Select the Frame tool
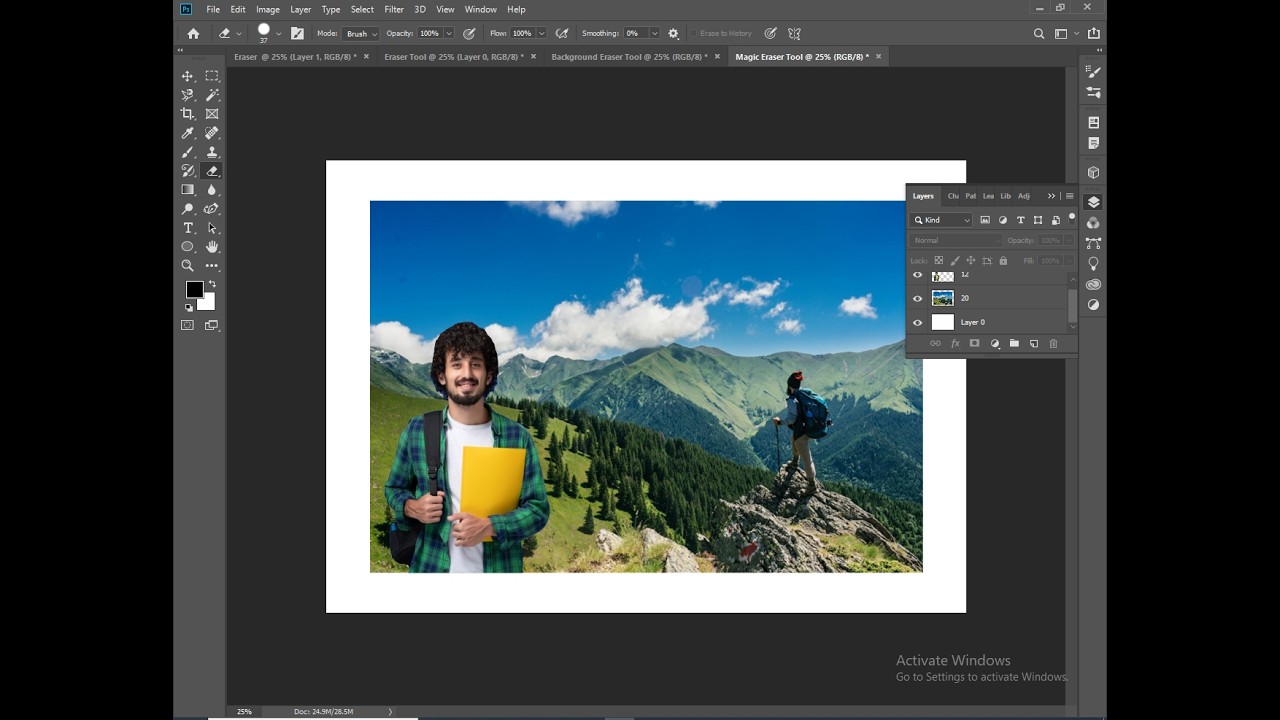Image resolution: width=1280 pixels, height=720 pixels. click(212, 114)
